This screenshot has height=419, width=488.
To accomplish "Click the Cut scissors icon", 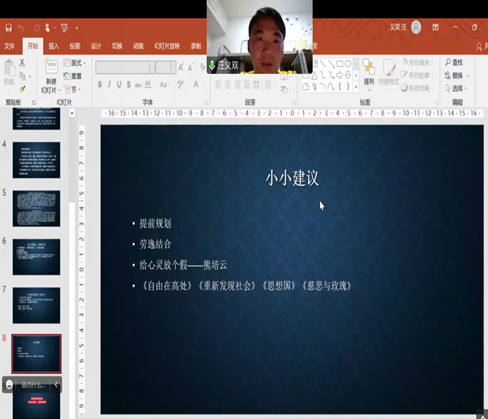I will [22, 62].
